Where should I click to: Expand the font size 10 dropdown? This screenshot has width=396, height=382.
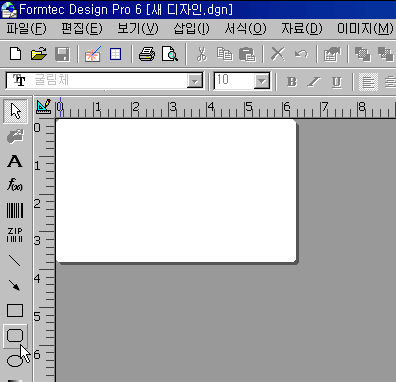pyautogui.click(x=262, y=81)
